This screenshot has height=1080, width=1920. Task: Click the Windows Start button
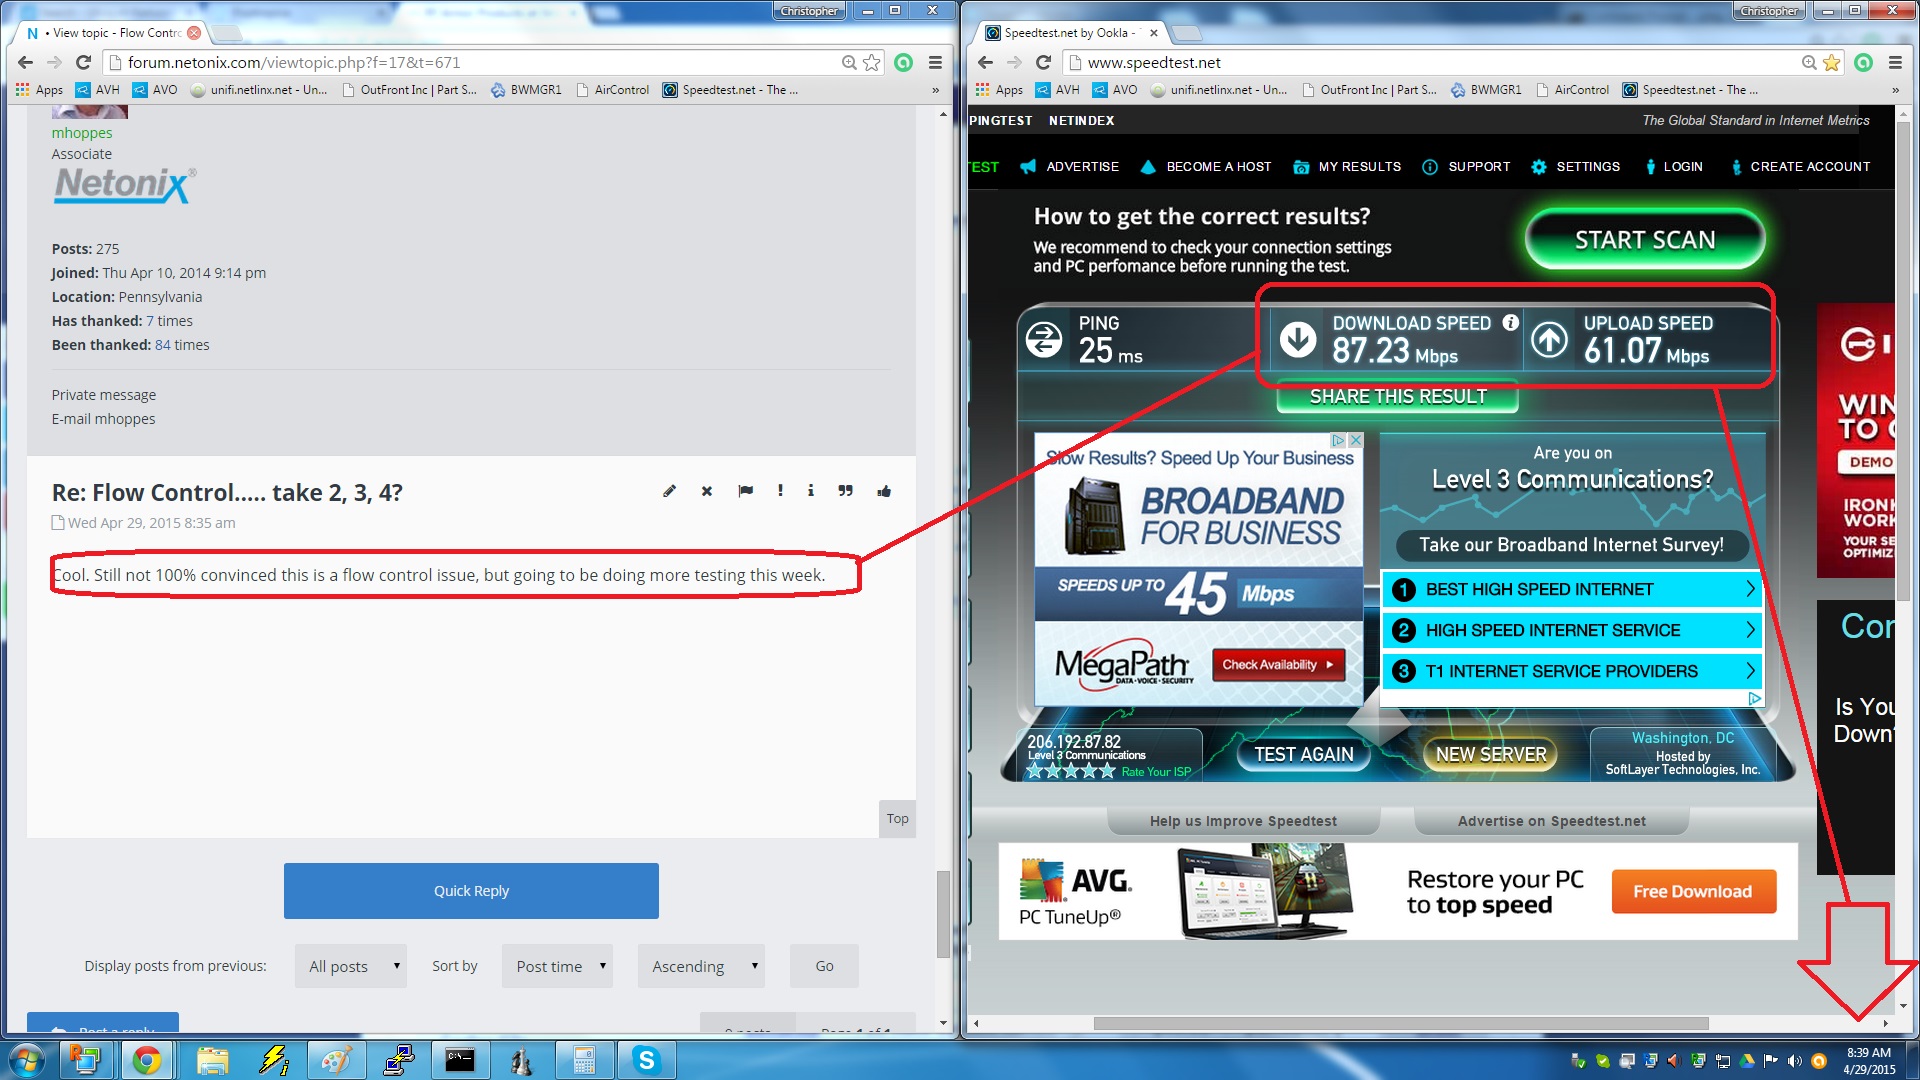pyautogui.click(x=26, y=1060)
